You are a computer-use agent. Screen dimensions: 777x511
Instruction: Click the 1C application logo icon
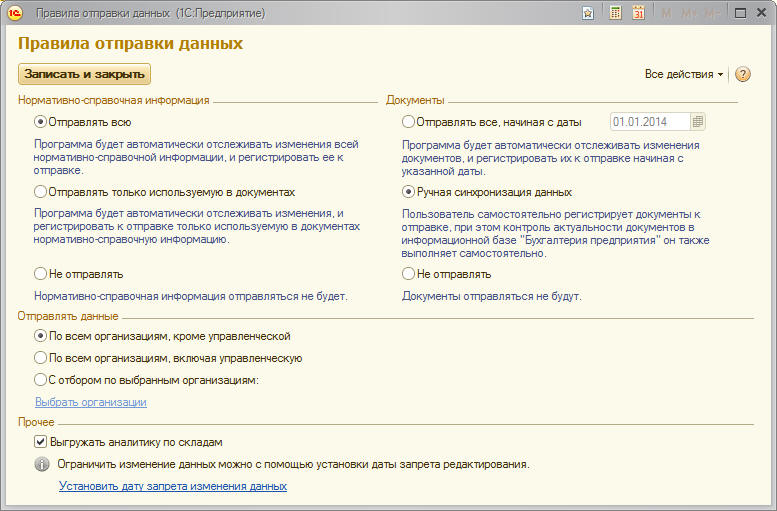tap(15, 13)
